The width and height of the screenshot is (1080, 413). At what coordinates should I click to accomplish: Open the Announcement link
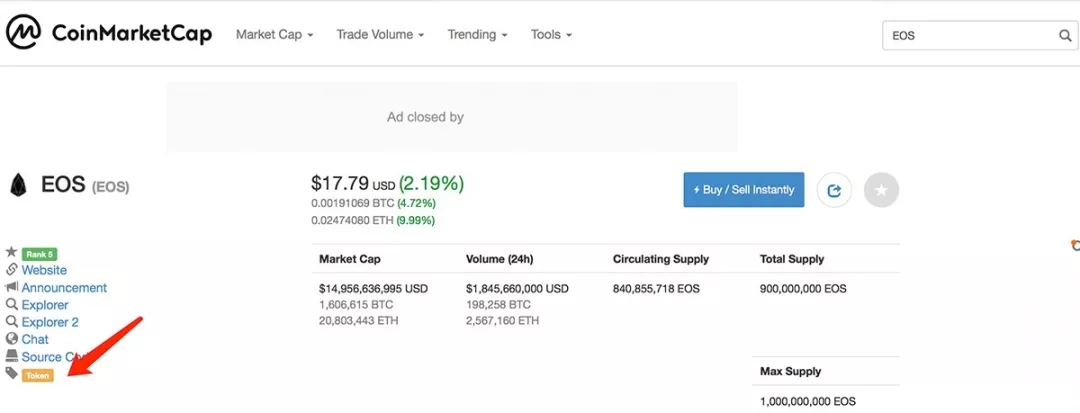coord(64,287)
